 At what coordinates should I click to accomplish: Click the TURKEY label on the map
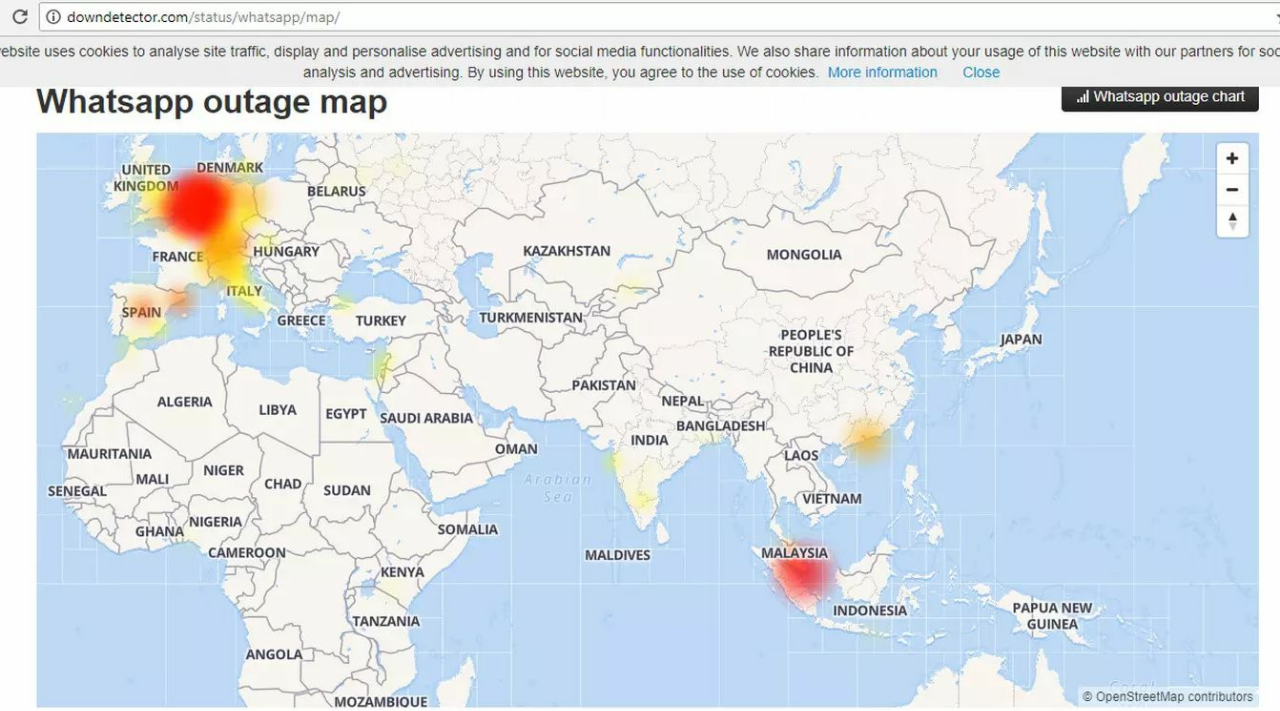click(381, 321)
